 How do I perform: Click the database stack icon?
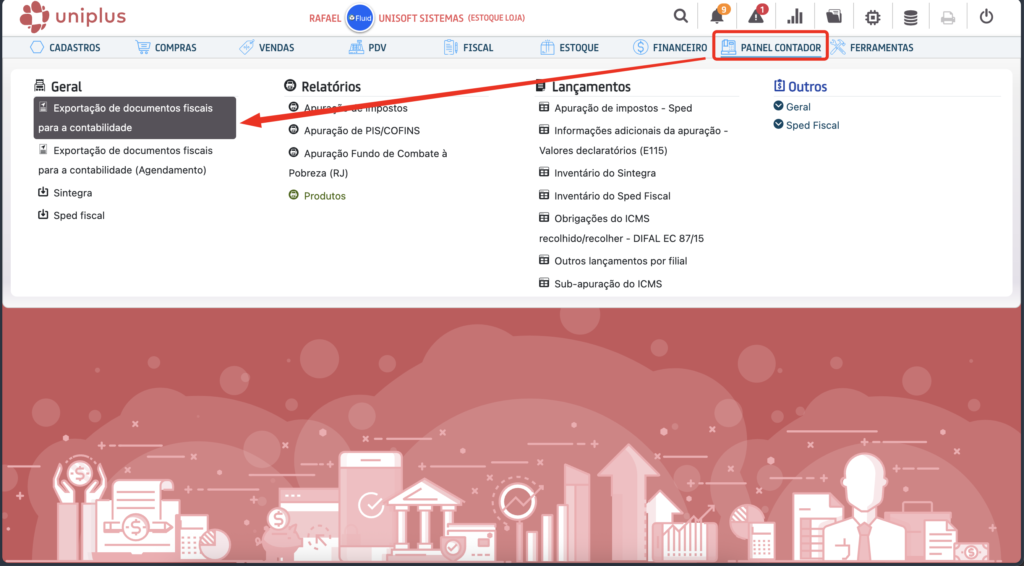pos(910,16)
